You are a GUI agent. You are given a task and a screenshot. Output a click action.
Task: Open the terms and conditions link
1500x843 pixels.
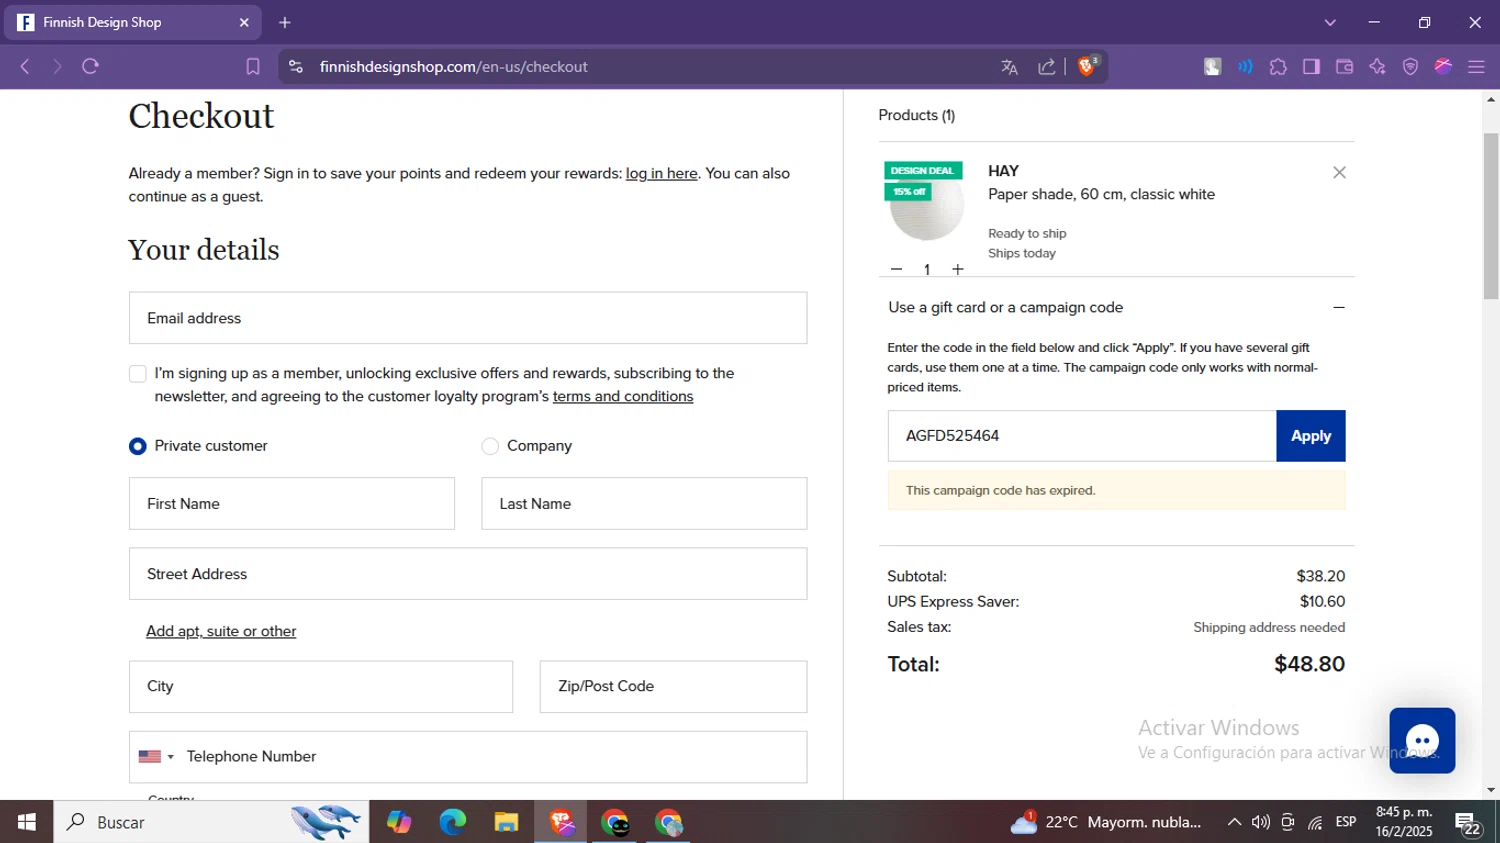[x=623, y=396]
